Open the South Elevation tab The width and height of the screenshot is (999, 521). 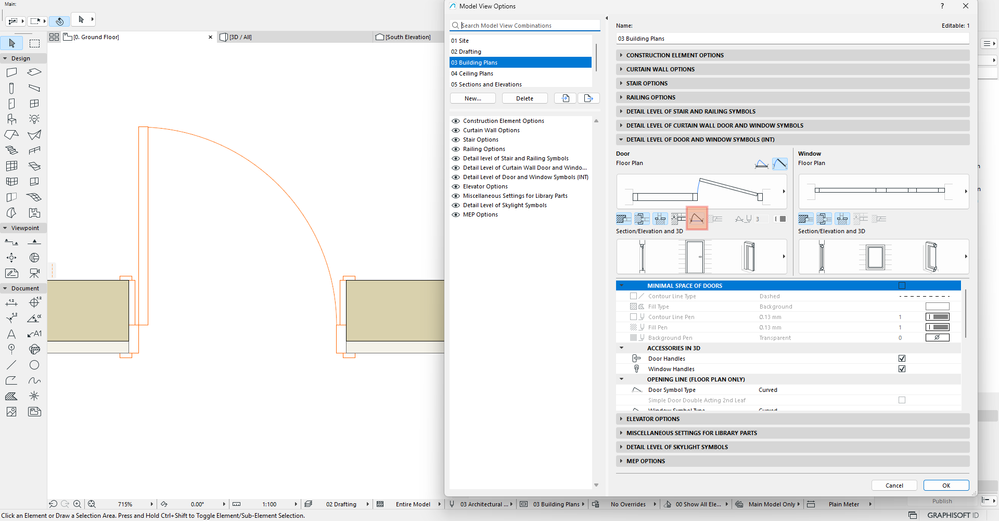pos(408,37)
